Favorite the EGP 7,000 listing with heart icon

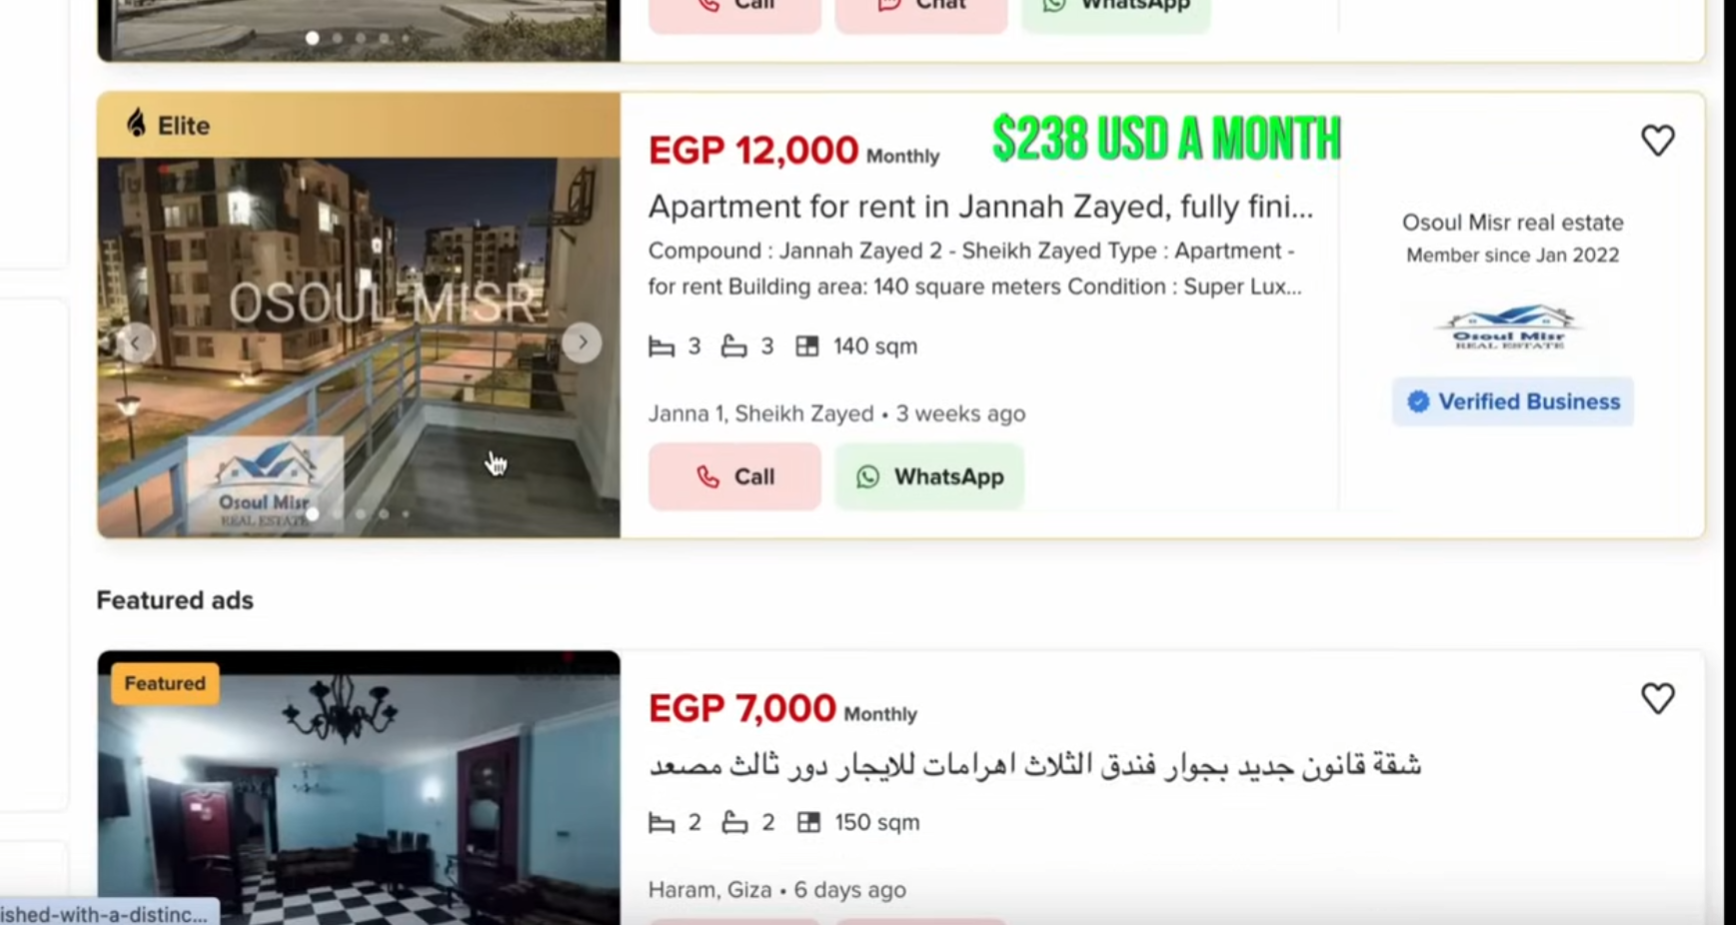coord(1657,698)
